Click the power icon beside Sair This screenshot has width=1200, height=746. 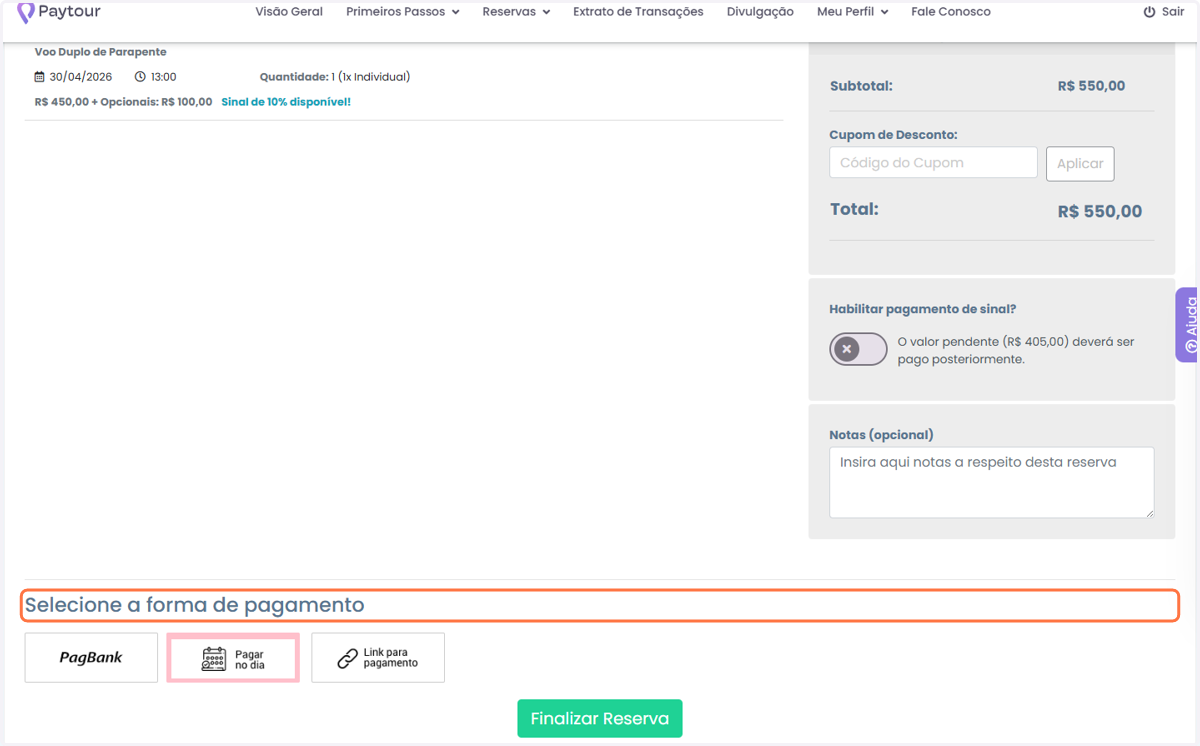(x=1149, y=12)
